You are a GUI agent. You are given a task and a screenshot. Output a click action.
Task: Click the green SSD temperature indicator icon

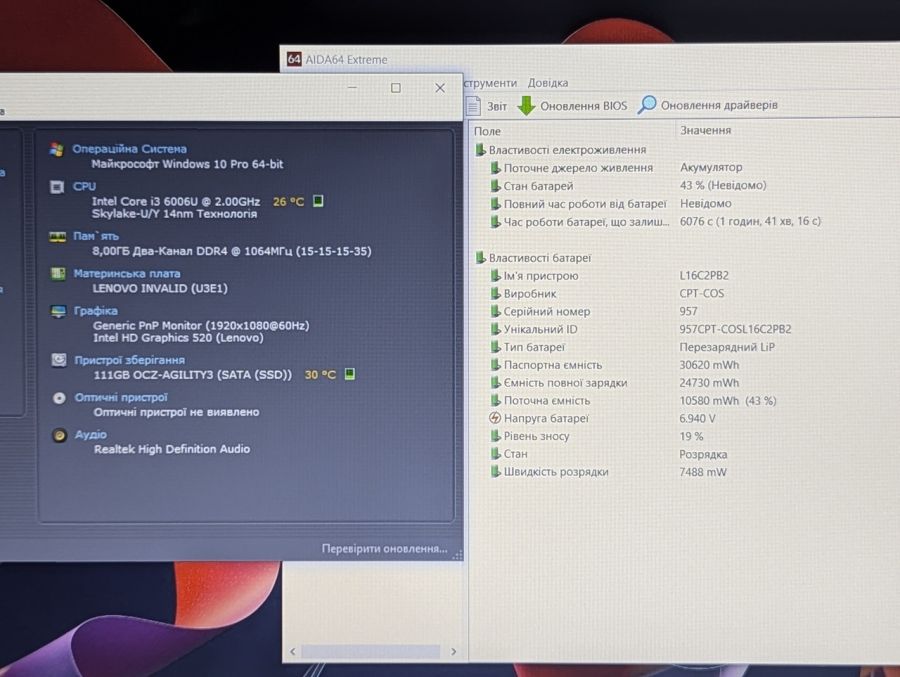(350, 374)
